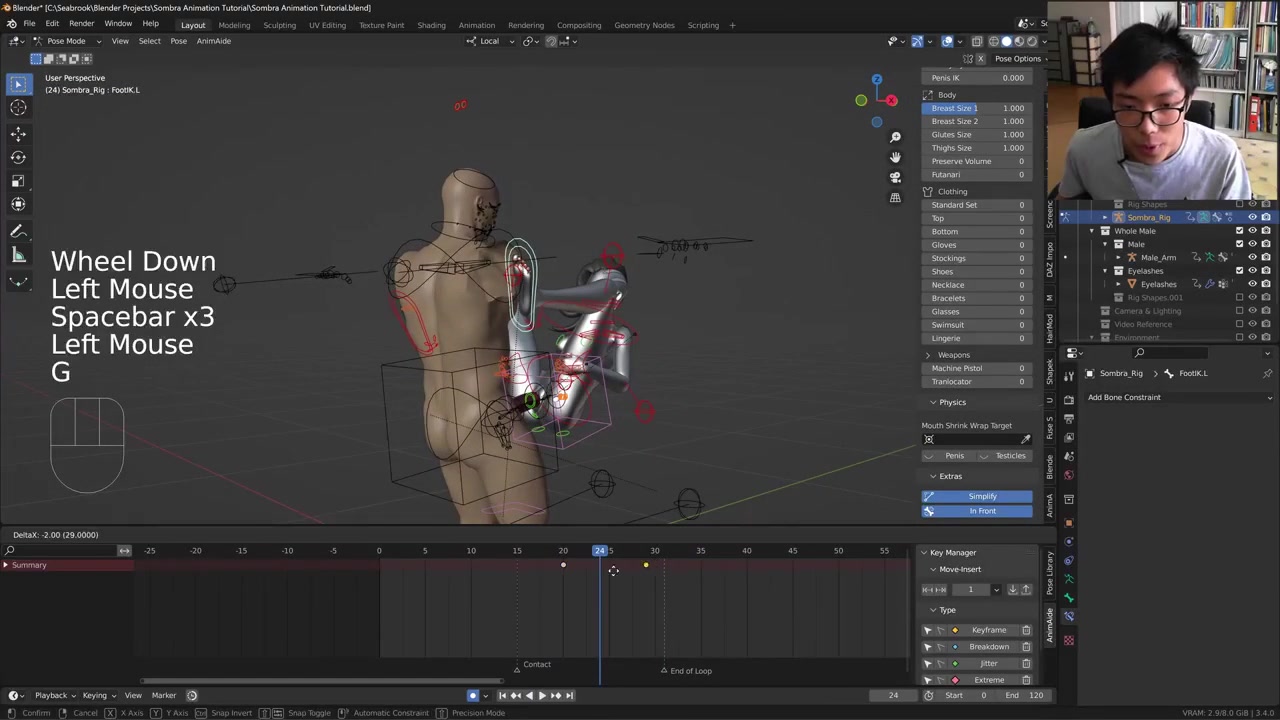The height and width of the screenshot is (720, 1280).
Task: Open the Pose Mode dropdown
Action: [x=66, y=41]
